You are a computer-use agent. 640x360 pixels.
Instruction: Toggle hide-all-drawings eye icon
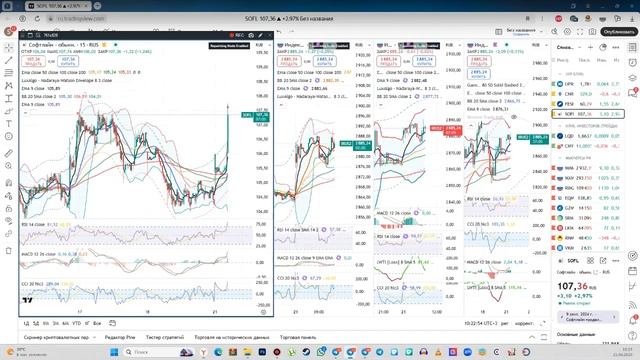[9, 221]
